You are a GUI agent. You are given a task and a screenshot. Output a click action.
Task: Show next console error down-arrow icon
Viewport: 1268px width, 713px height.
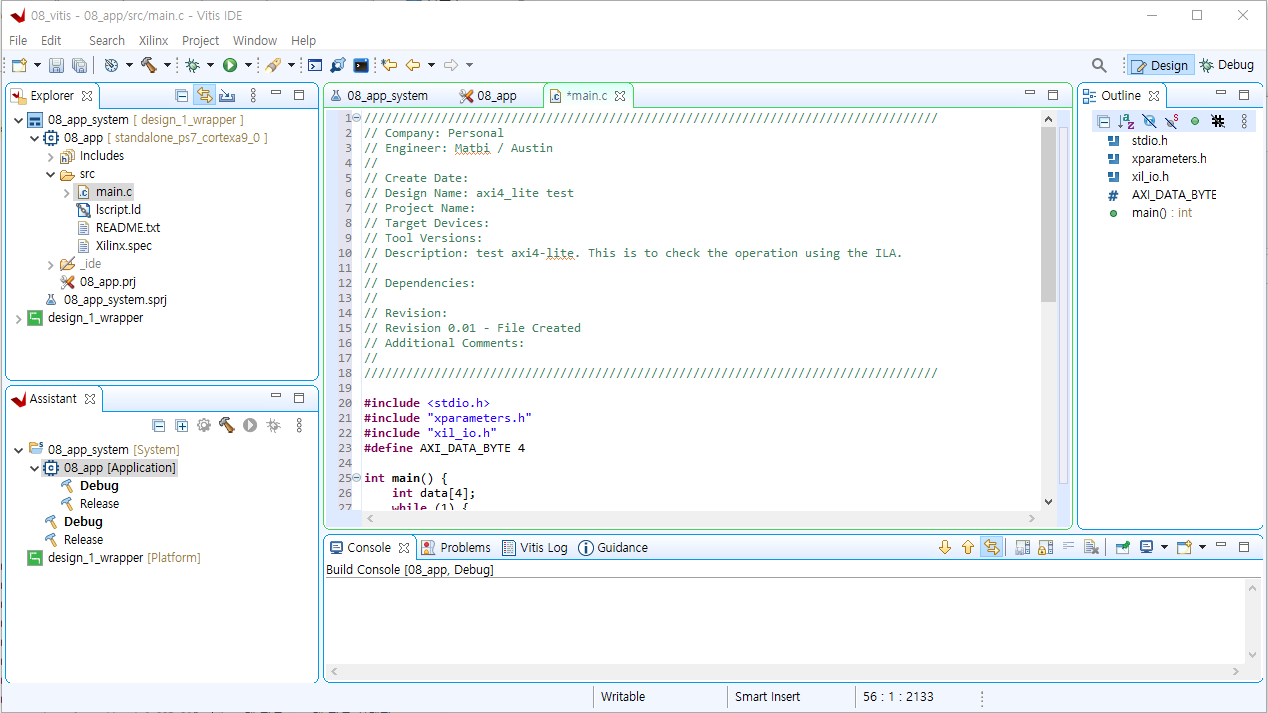(945, 547)
